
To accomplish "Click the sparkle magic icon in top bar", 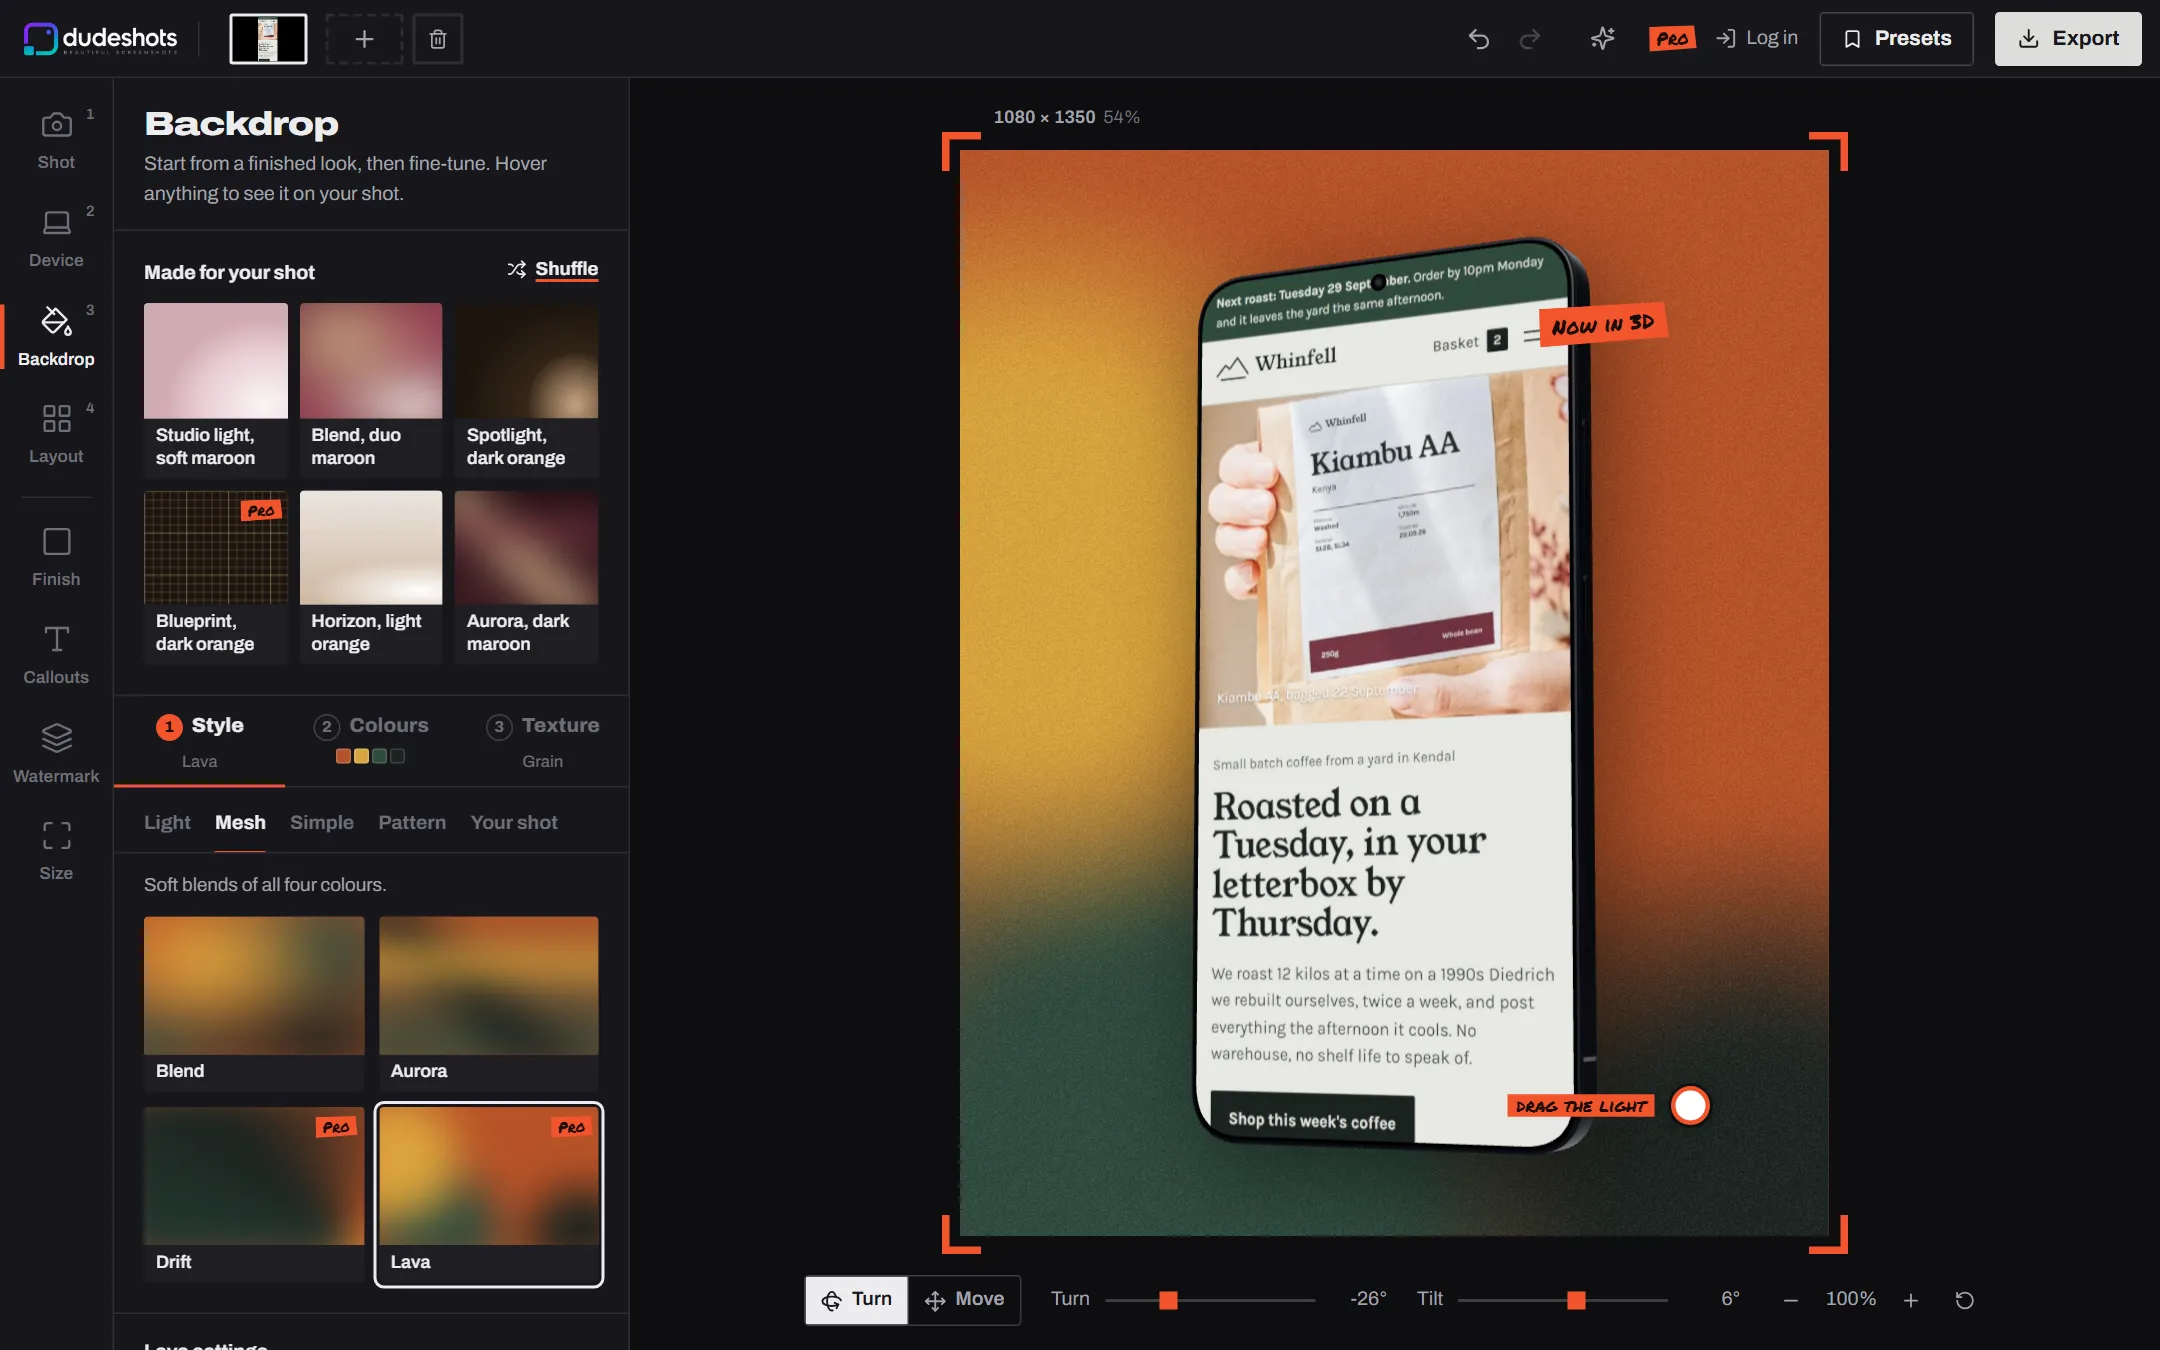I will coord(1603,39).
